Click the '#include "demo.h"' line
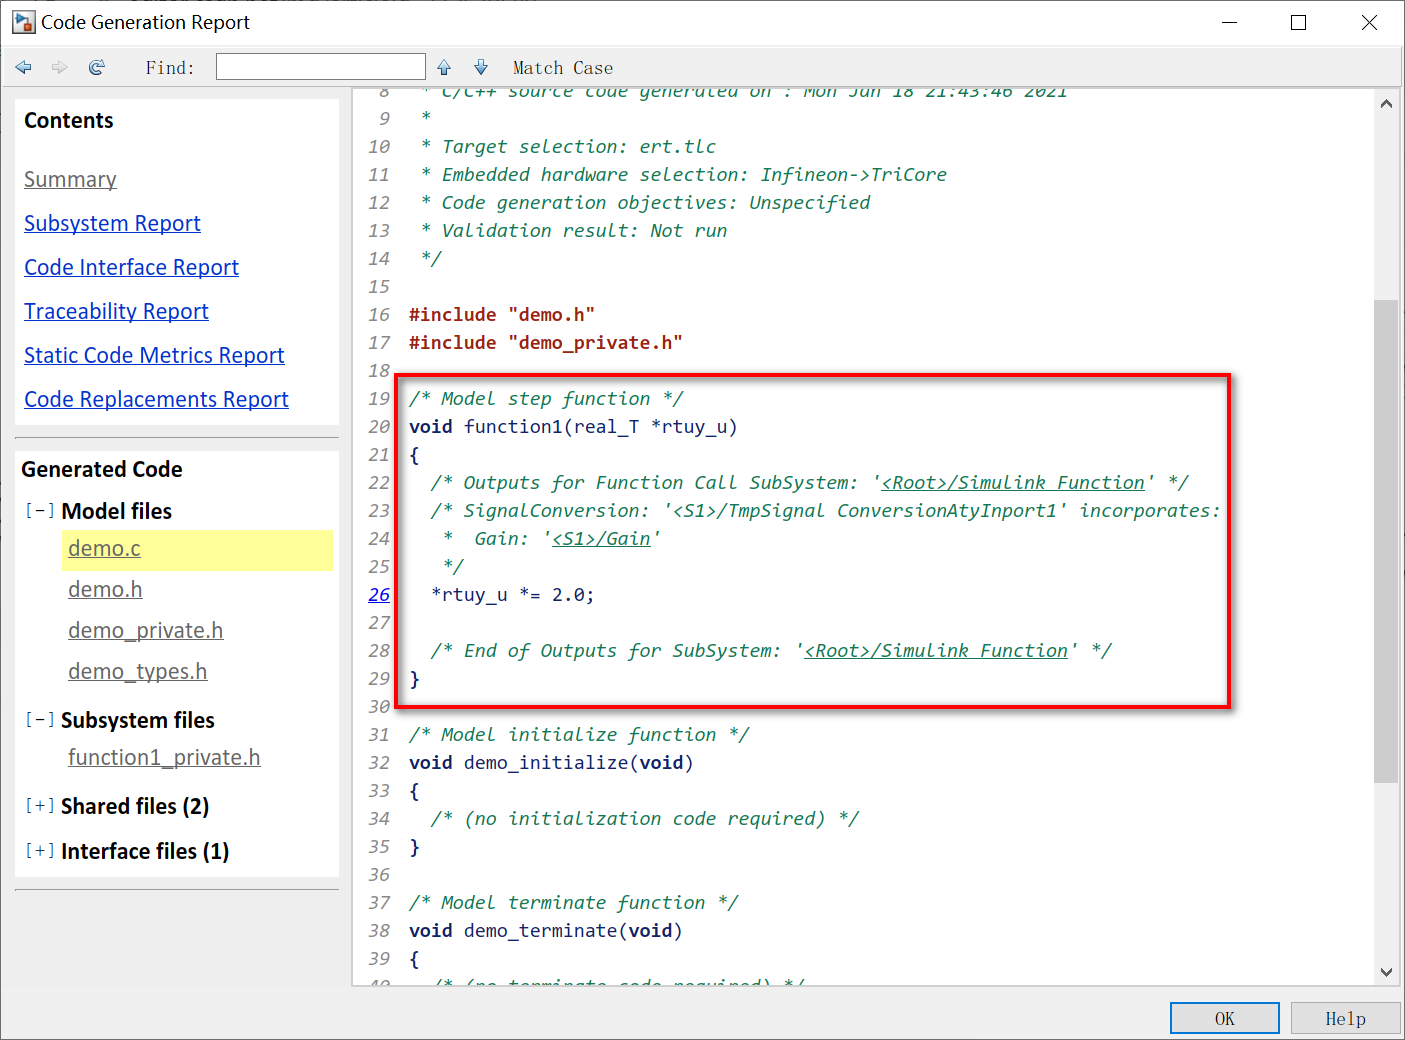Viewport: 1405px width, 1040px height. (x=502, y=315)
